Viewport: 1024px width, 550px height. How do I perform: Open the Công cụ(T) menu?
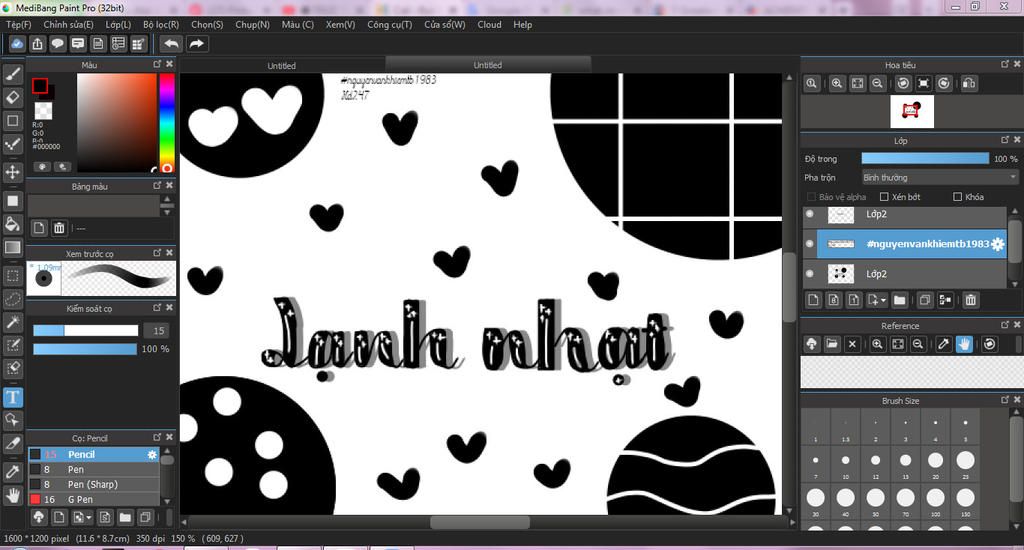389,24
